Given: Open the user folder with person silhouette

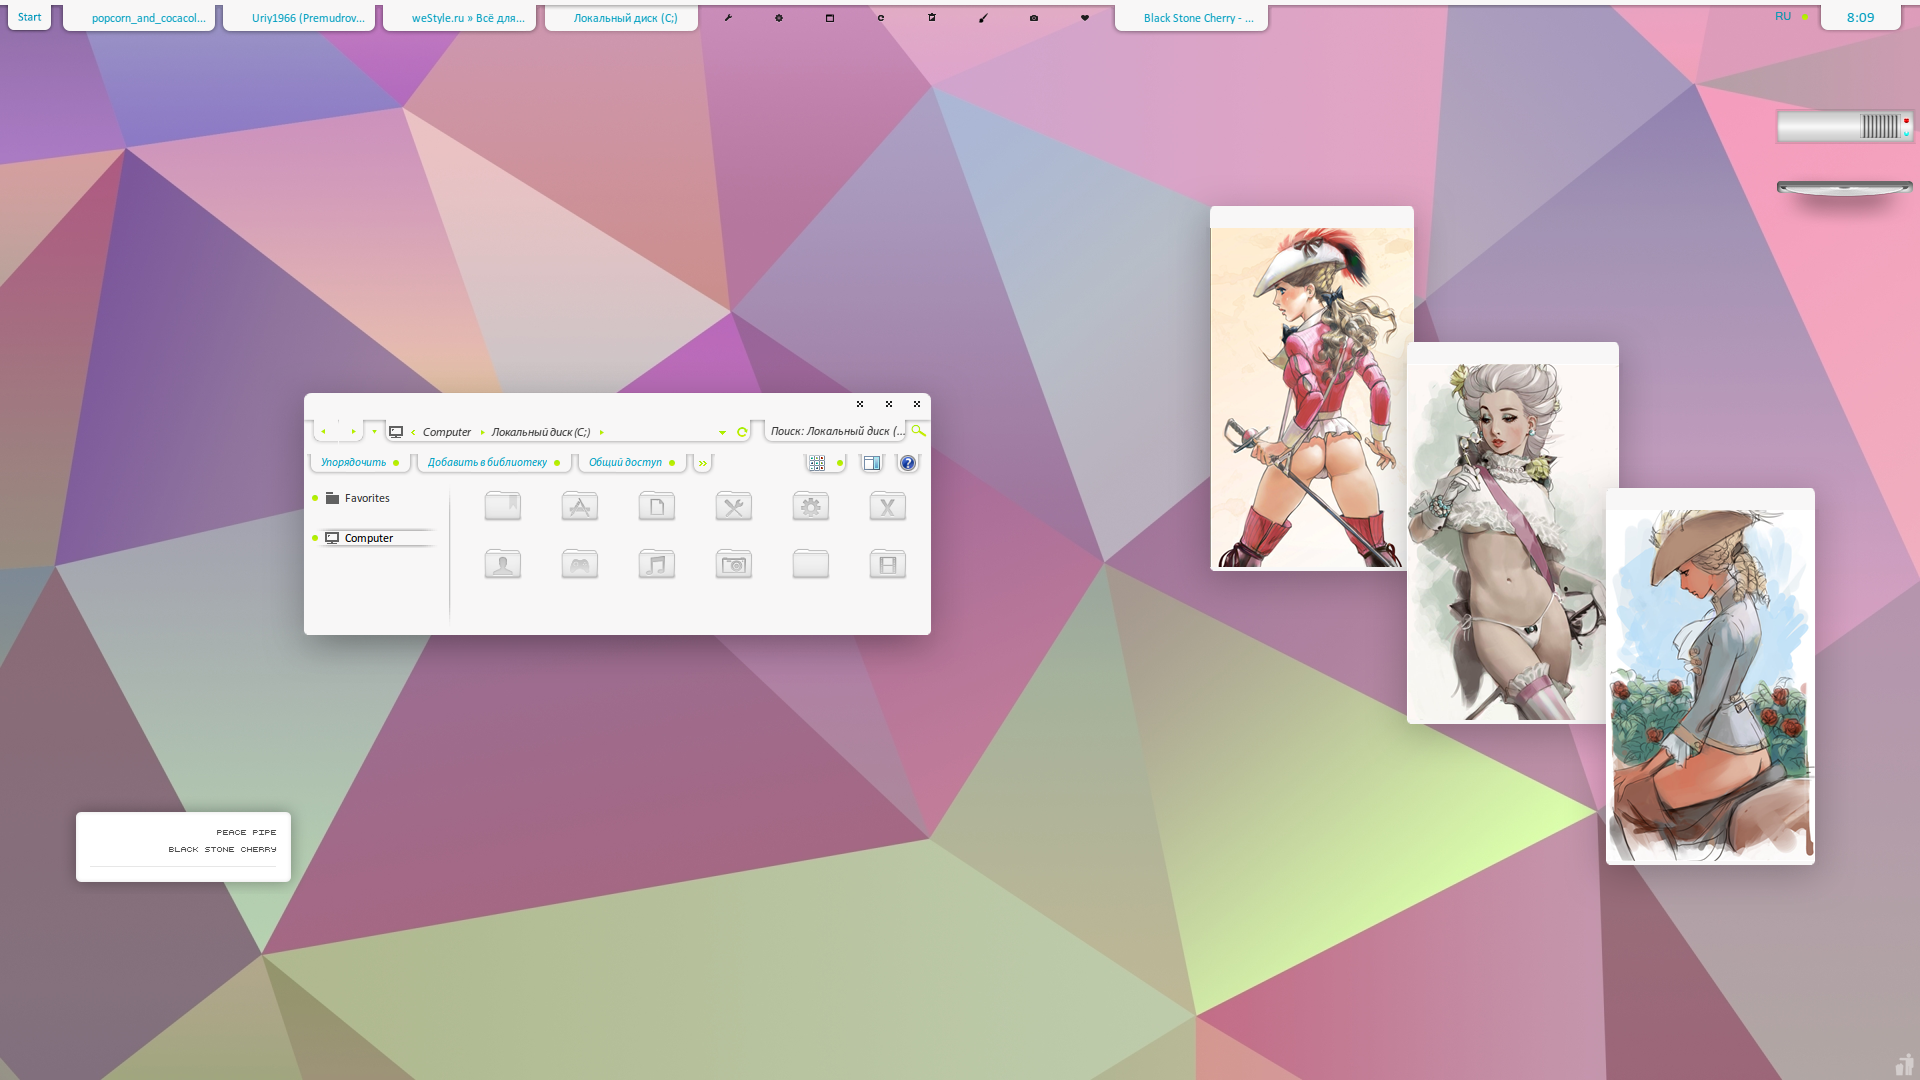Looking at the screenshot, I should click(502, 564).
